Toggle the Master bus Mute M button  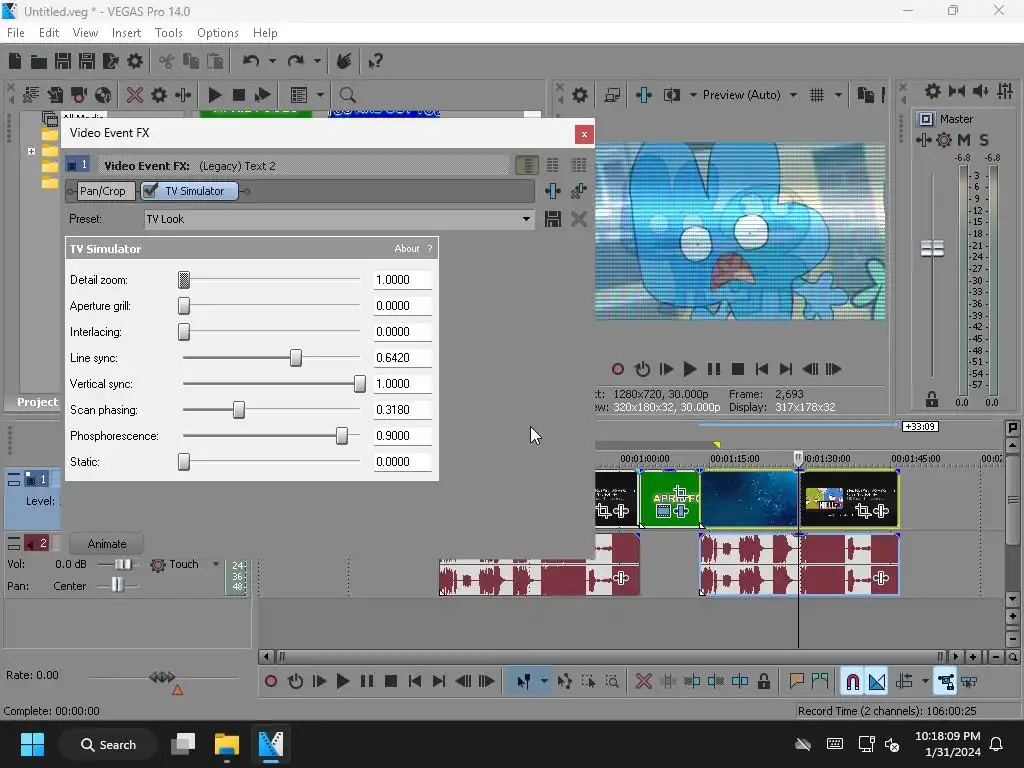[964, 140]
